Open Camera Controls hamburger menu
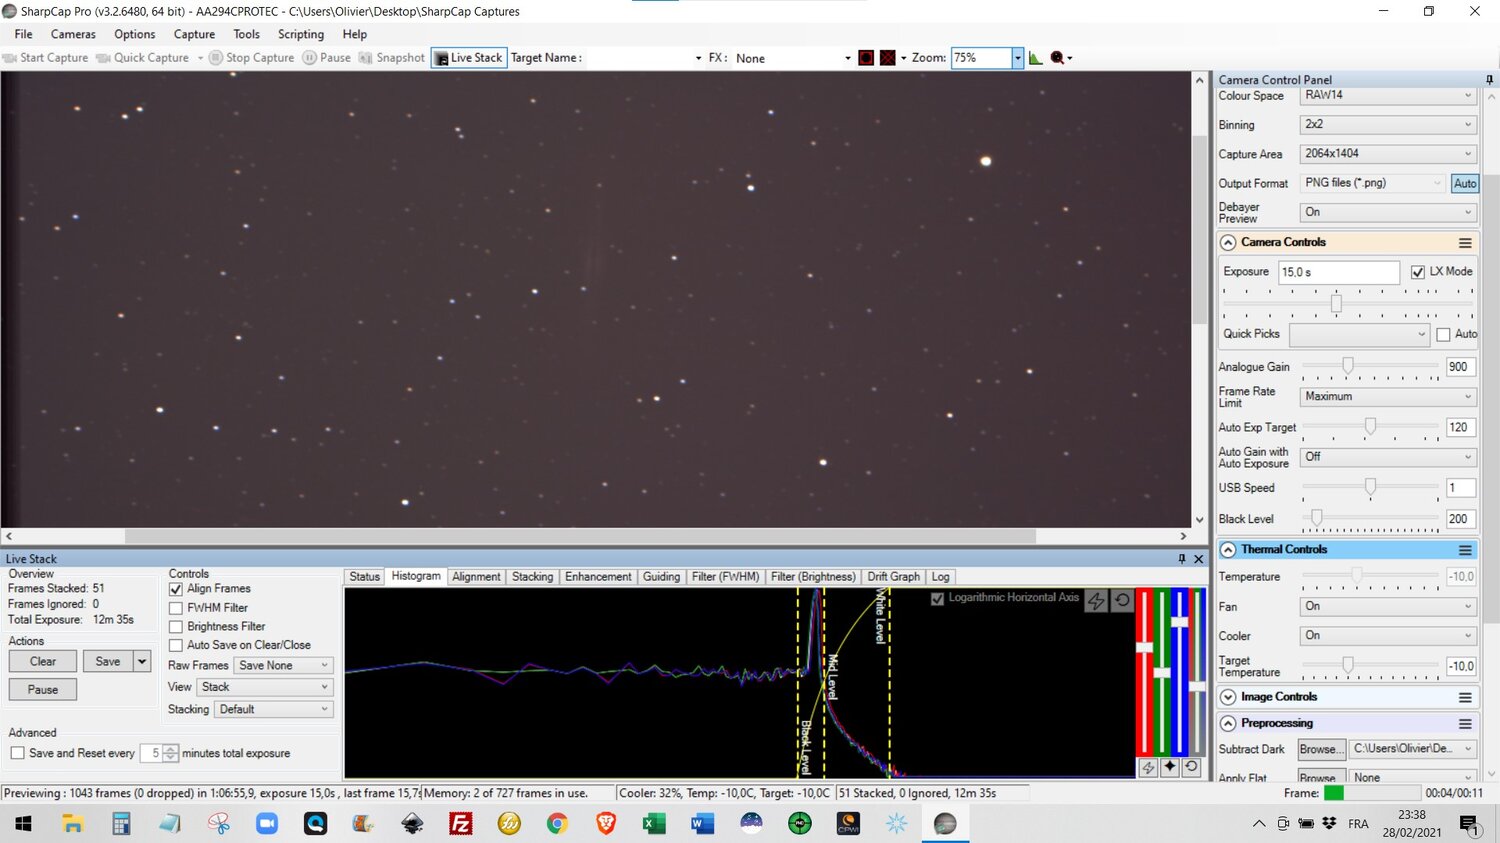 (x=1465, y=243)
